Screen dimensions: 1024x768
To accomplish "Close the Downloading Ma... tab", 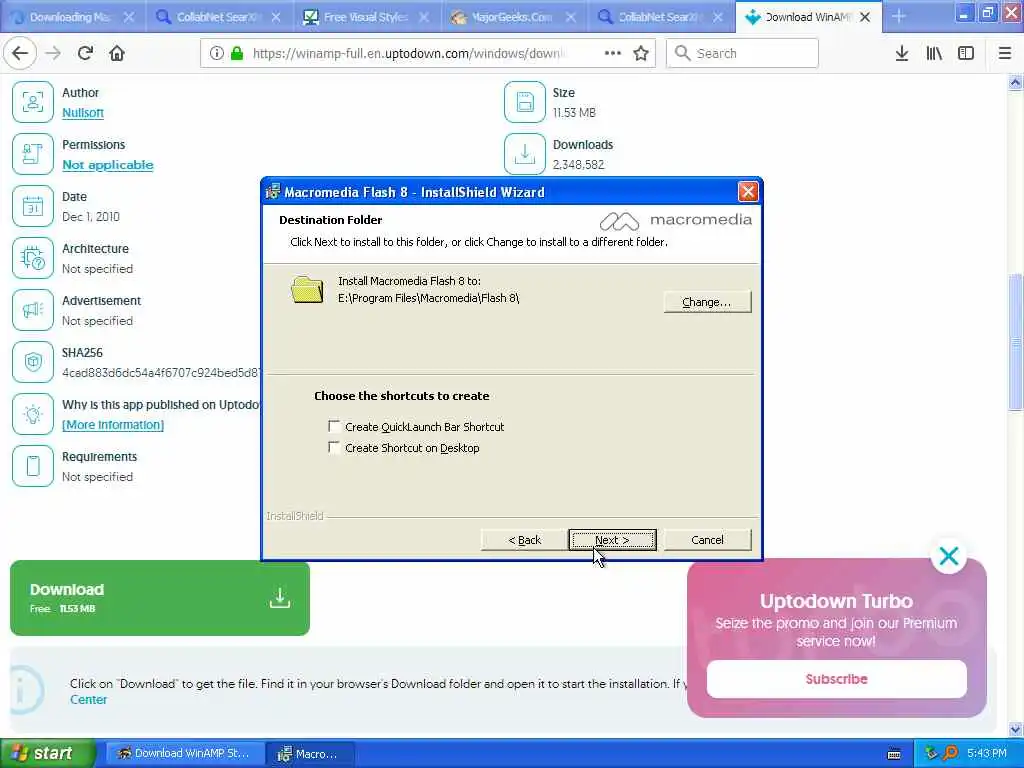I will point(129,17).
